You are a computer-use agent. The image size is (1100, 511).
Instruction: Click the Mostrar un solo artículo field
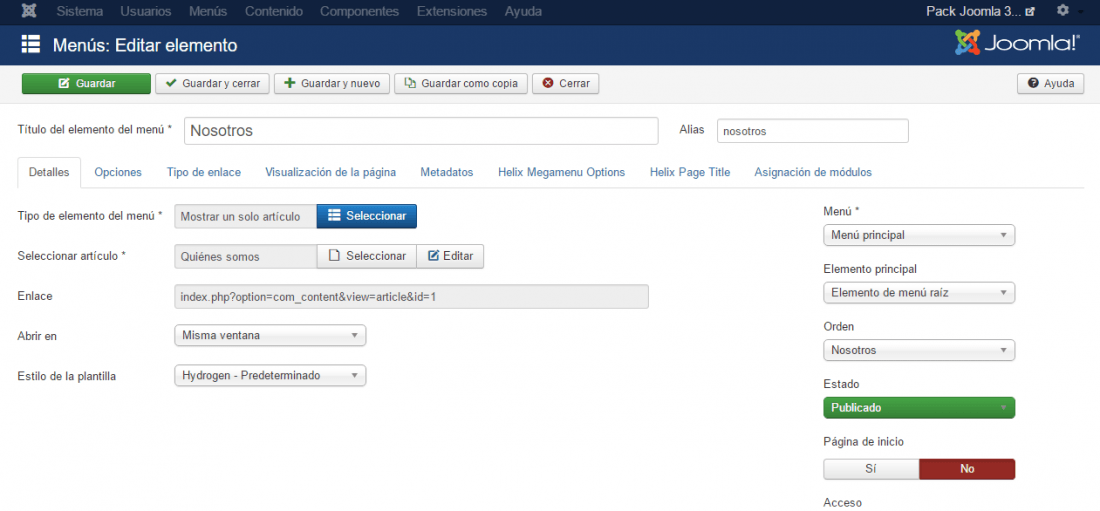pos(246,216)
